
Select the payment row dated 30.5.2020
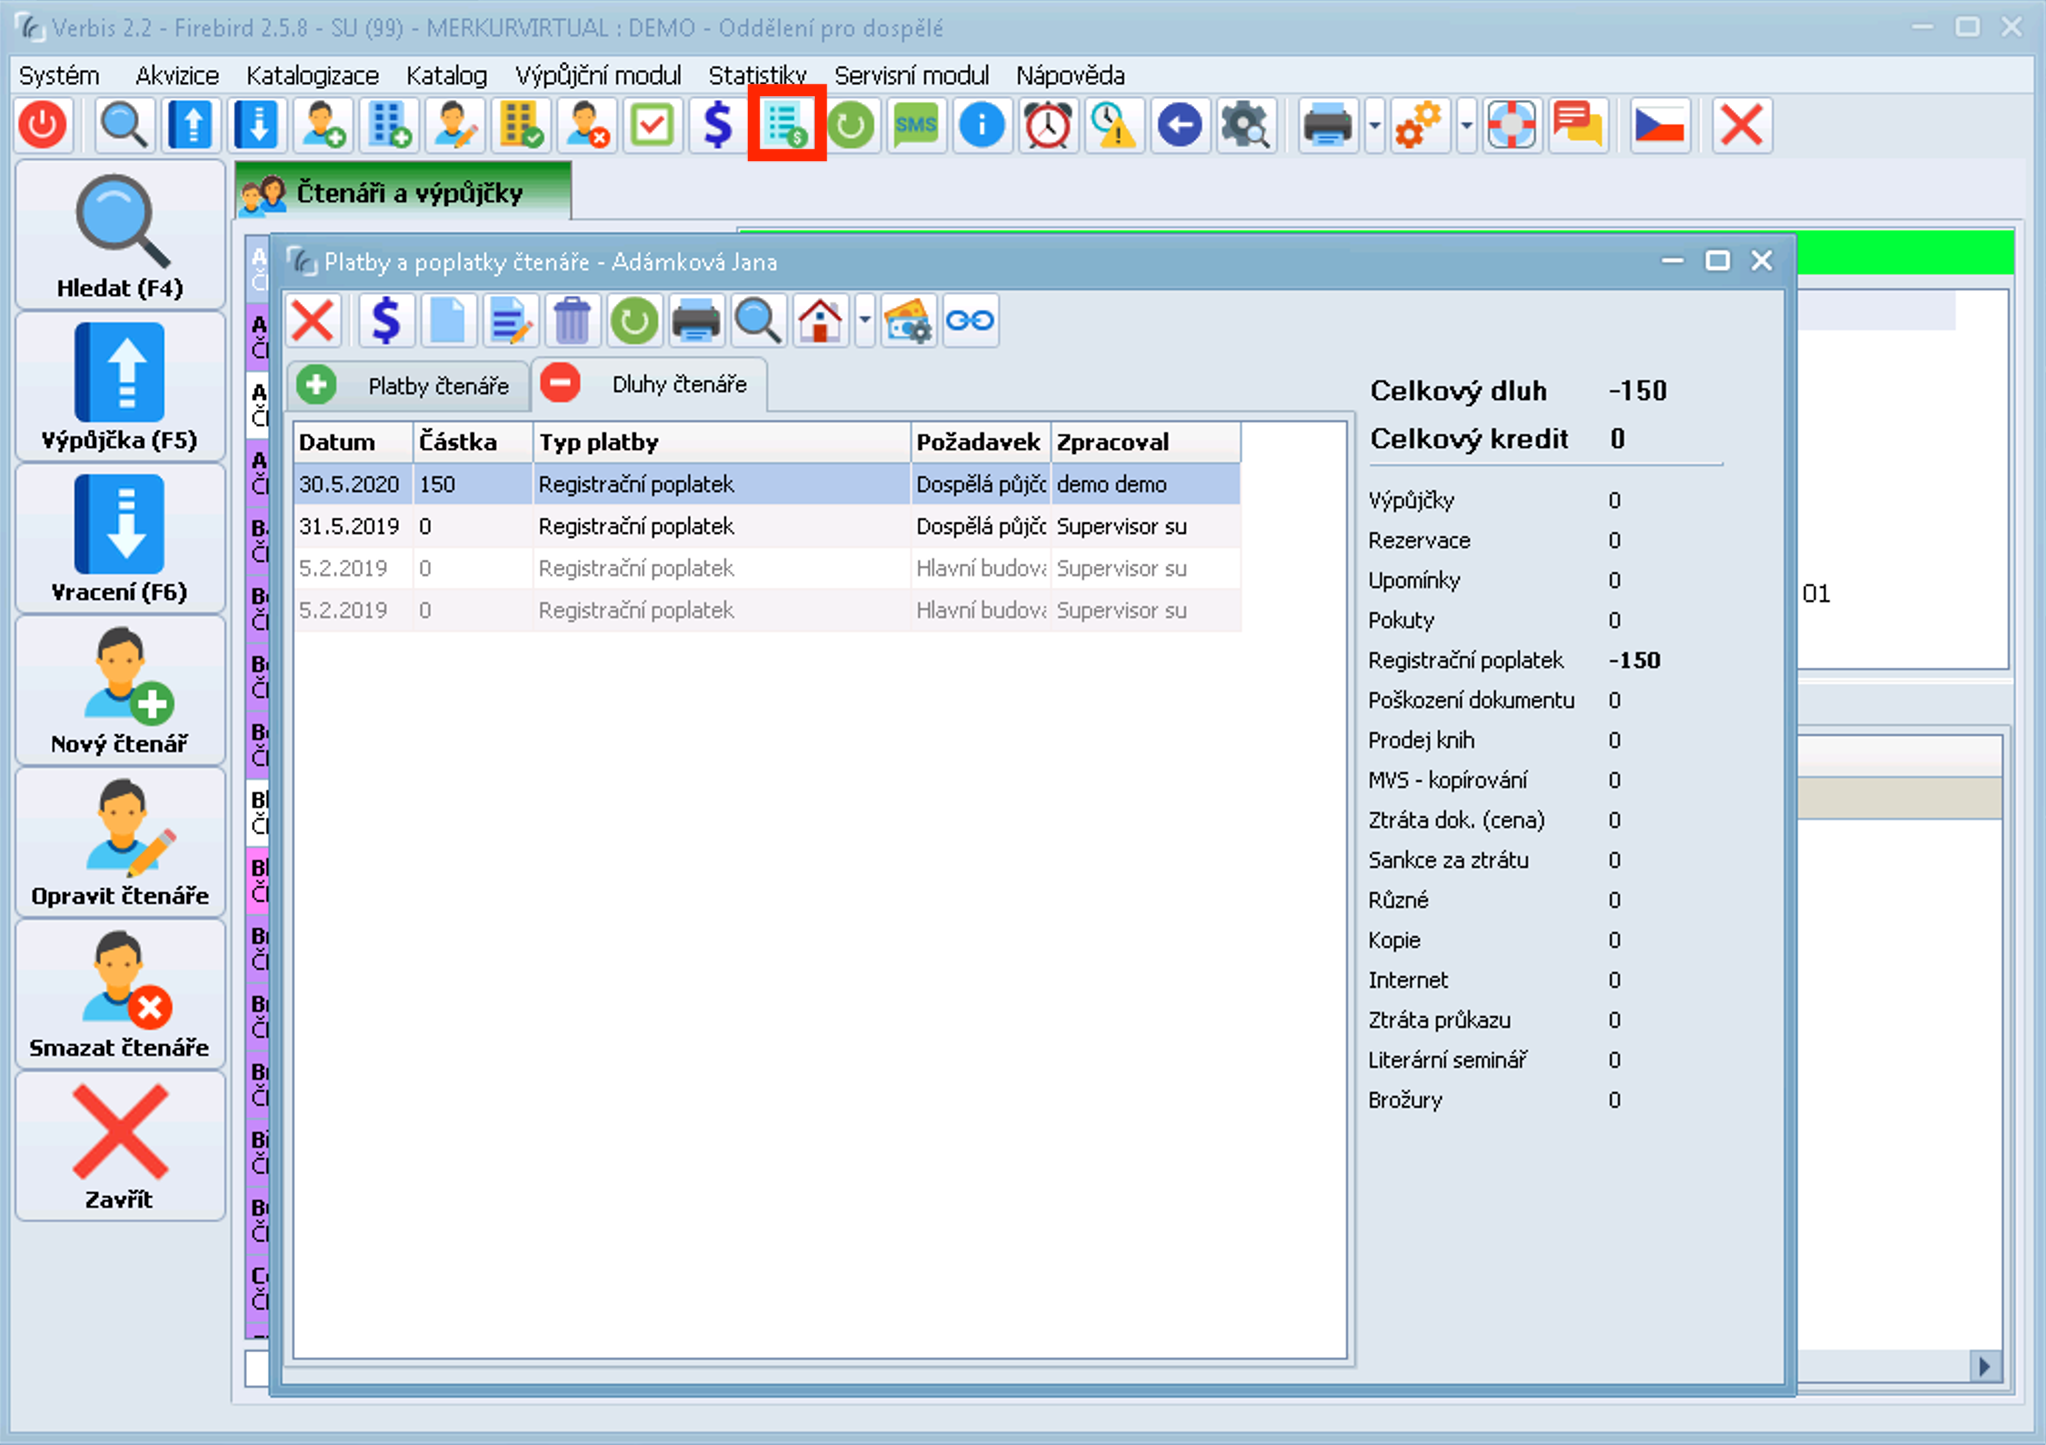[x=767, y=484]
